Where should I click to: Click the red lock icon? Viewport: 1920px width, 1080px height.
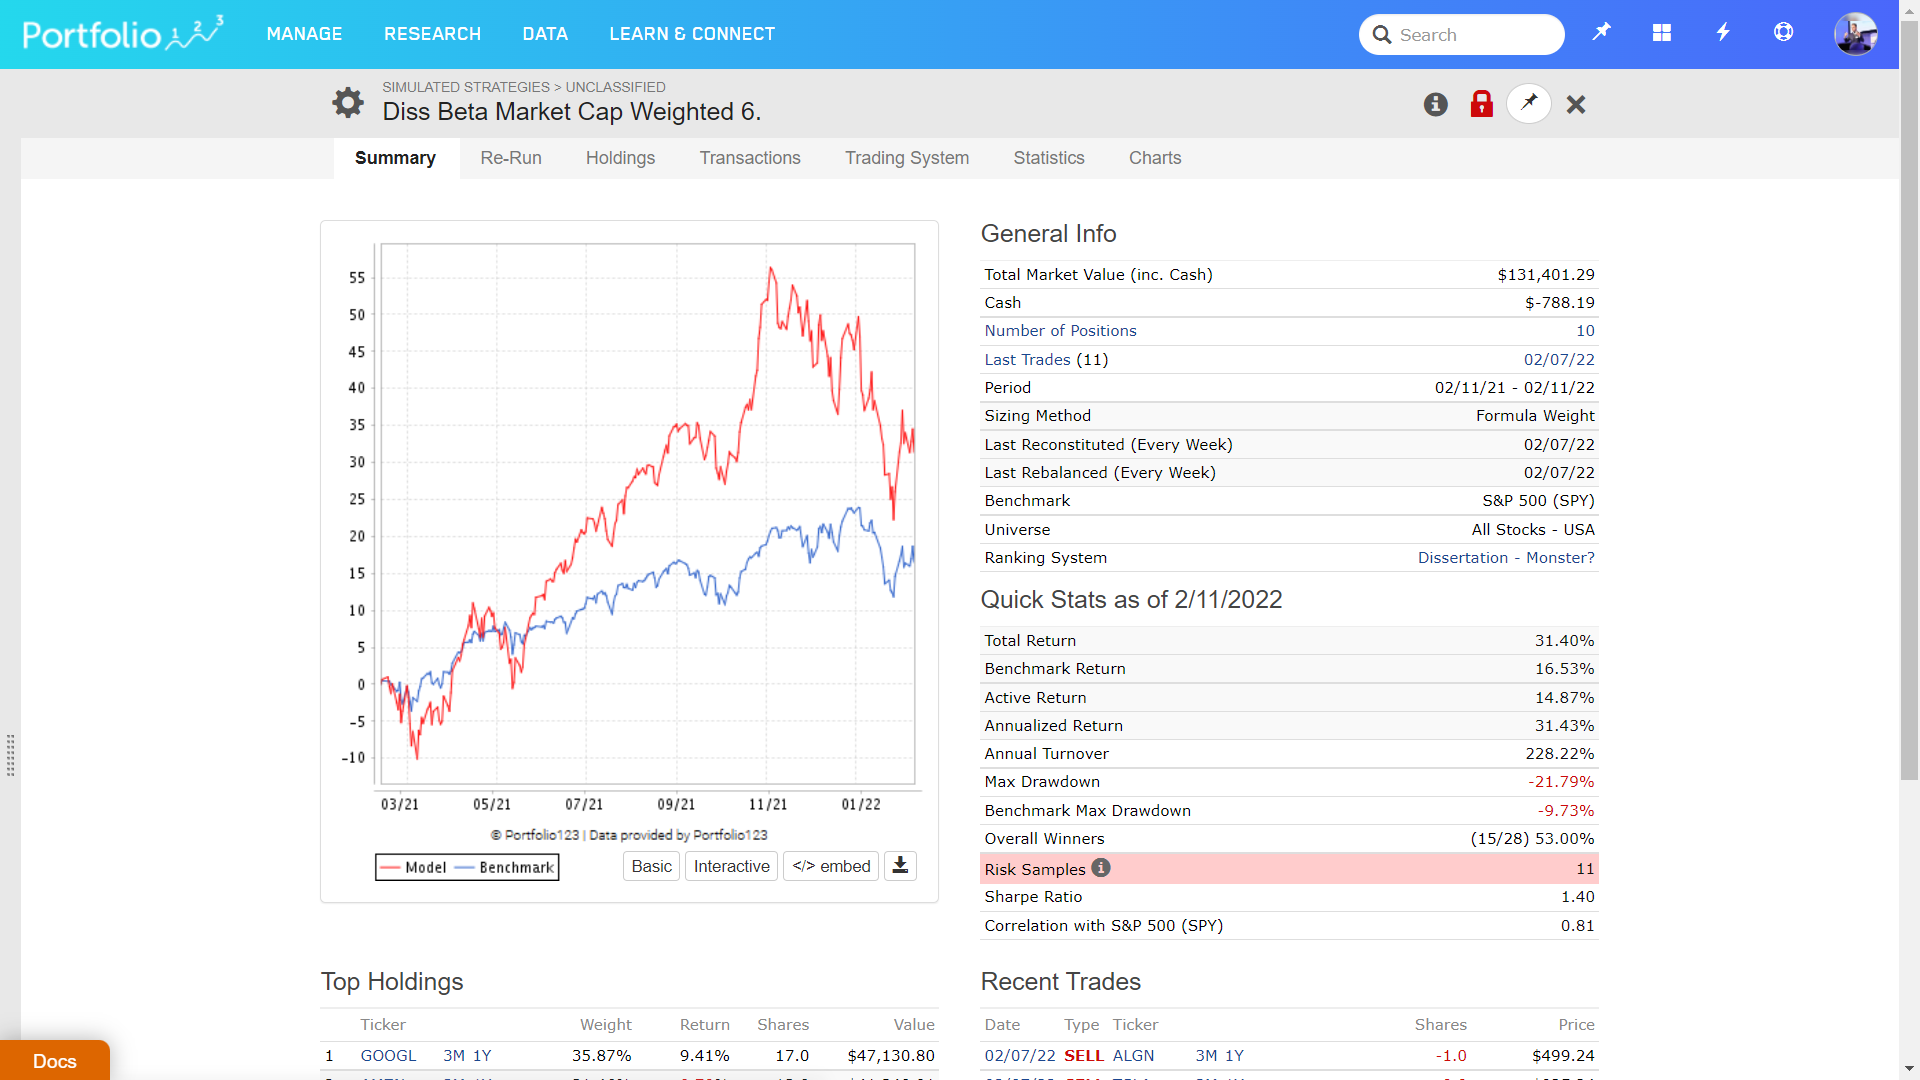point(1482,104)
